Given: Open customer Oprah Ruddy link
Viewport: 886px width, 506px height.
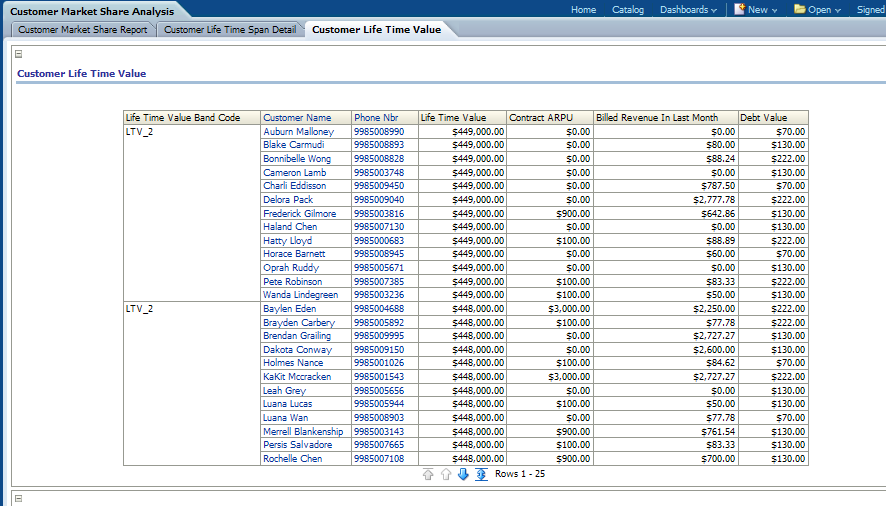Looking at the screenshot, I should [x=291, y=268].
